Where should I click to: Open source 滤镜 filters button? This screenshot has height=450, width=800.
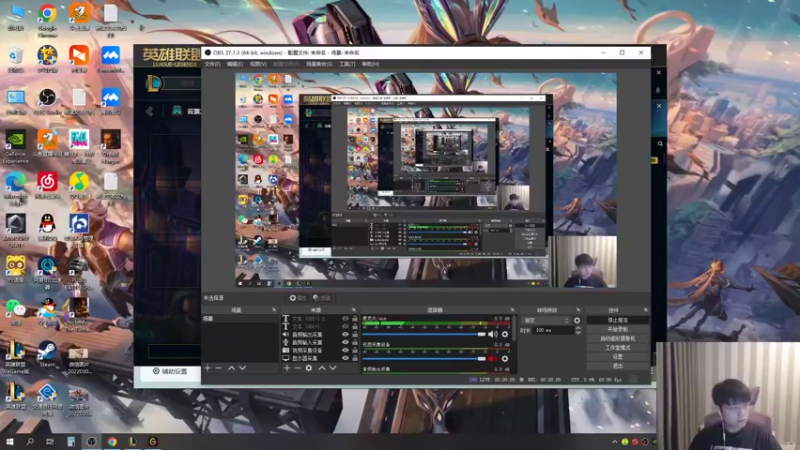pos(321,298)
